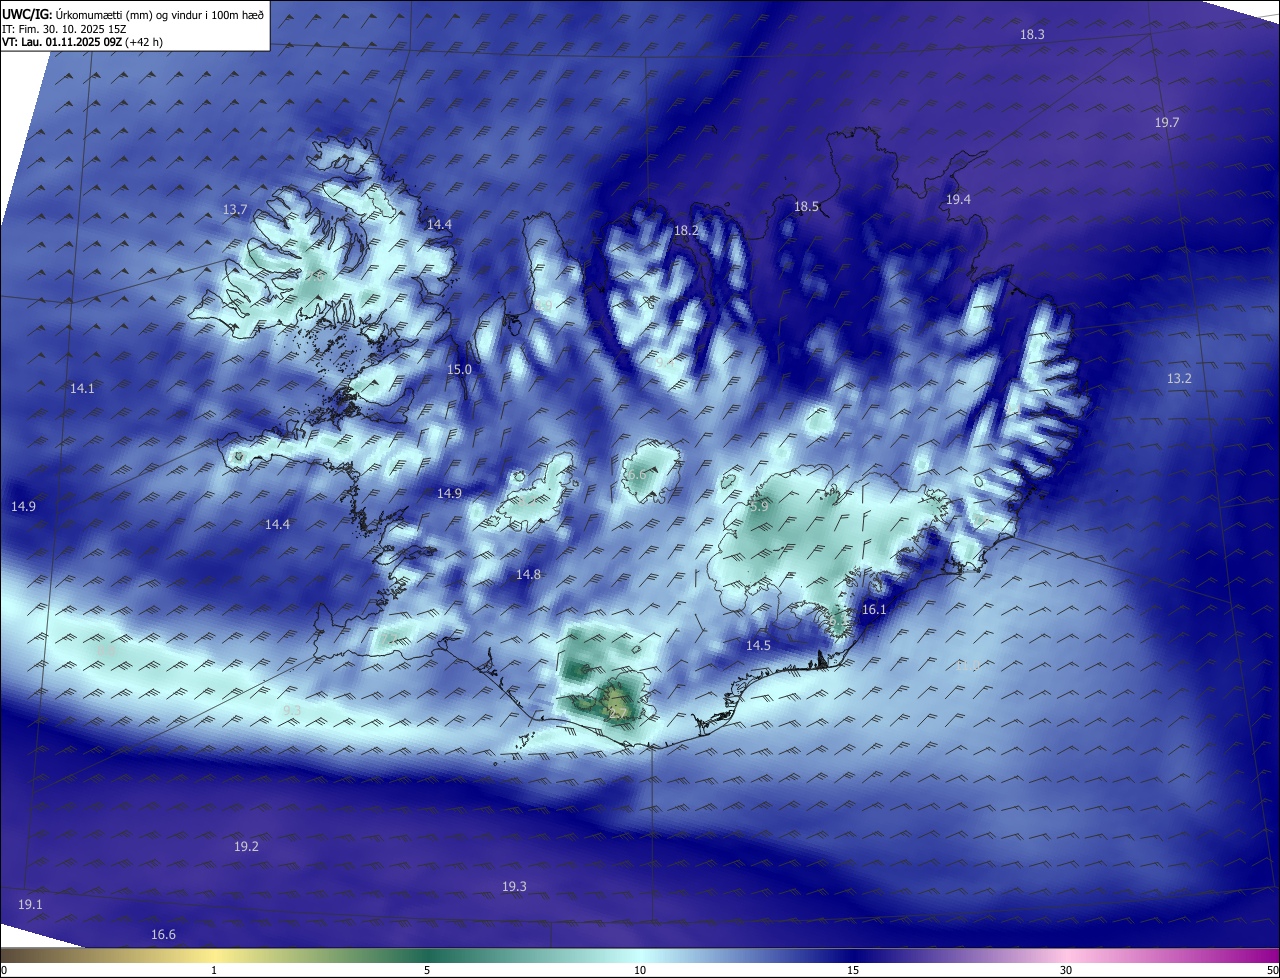Click the 13.7 value label
The height and width of the screenshot is (978, 1280).
pyautogui.click(x=235, y=210)
